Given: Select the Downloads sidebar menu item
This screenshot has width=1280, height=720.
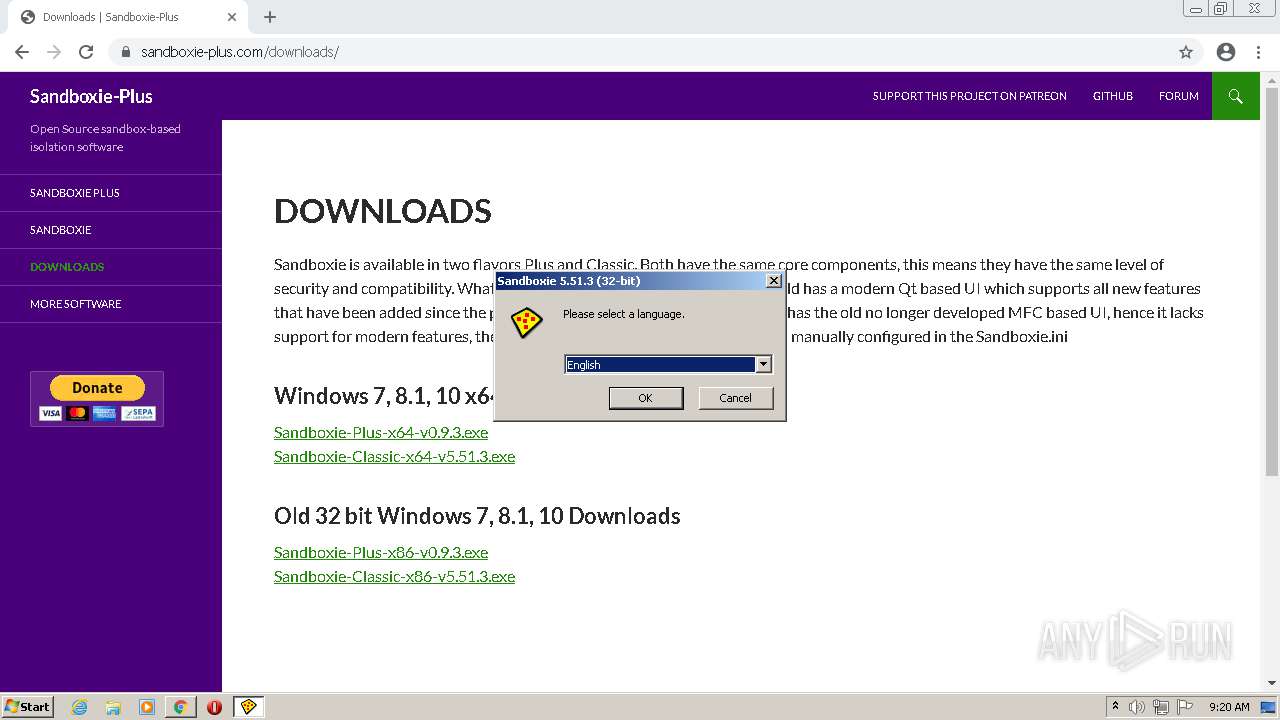Looking at the screenshot, I should (x=67, y=267).
